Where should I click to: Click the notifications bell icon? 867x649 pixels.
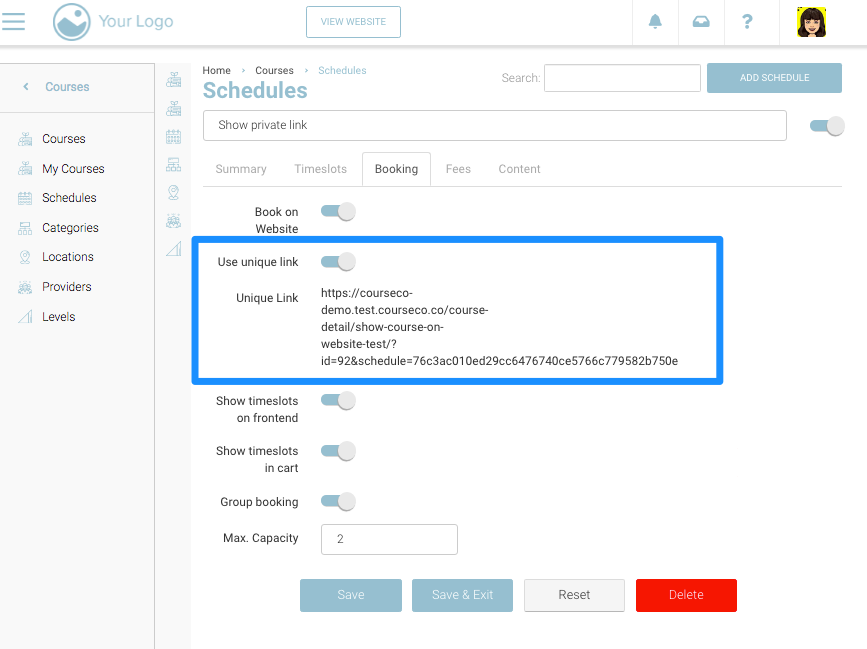(x=656, y=22)
